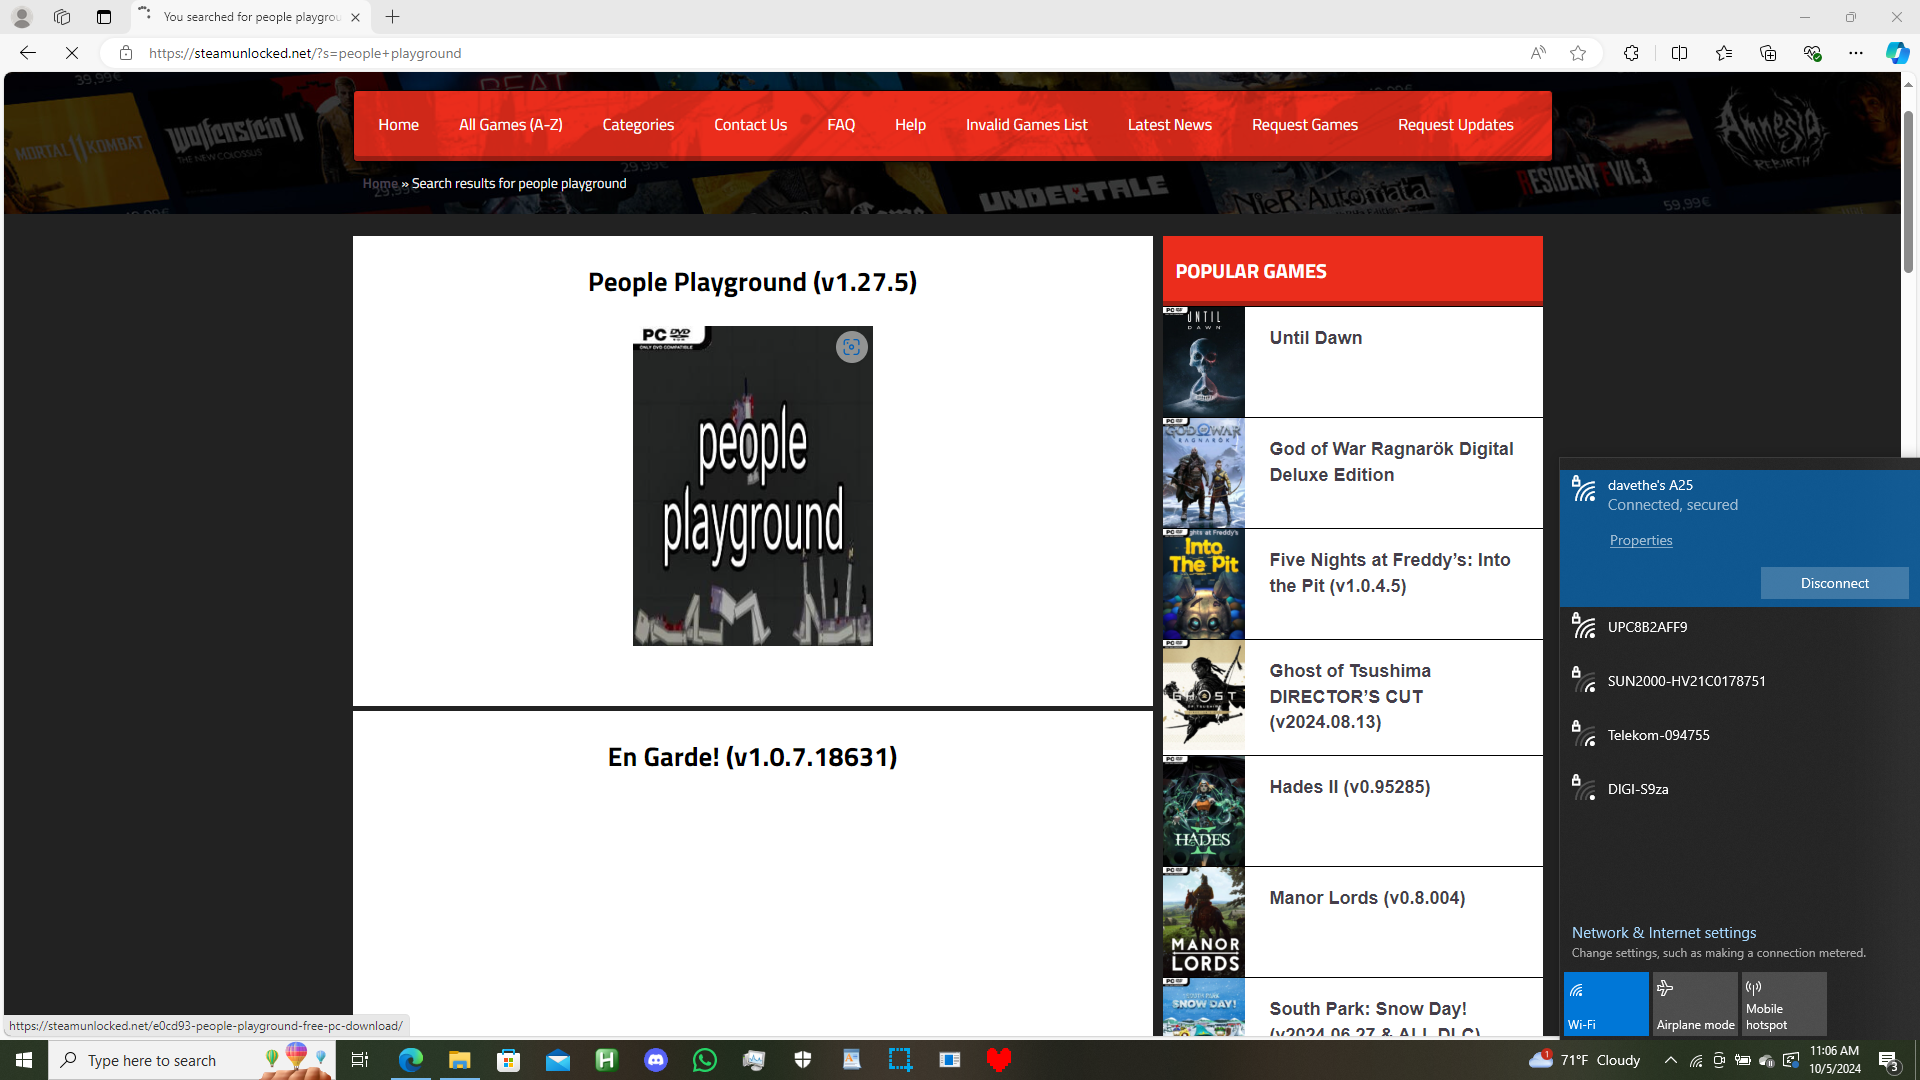The image size is (1920, 1080).
Task: Stop page loading with X button
Action: (72, 53)
